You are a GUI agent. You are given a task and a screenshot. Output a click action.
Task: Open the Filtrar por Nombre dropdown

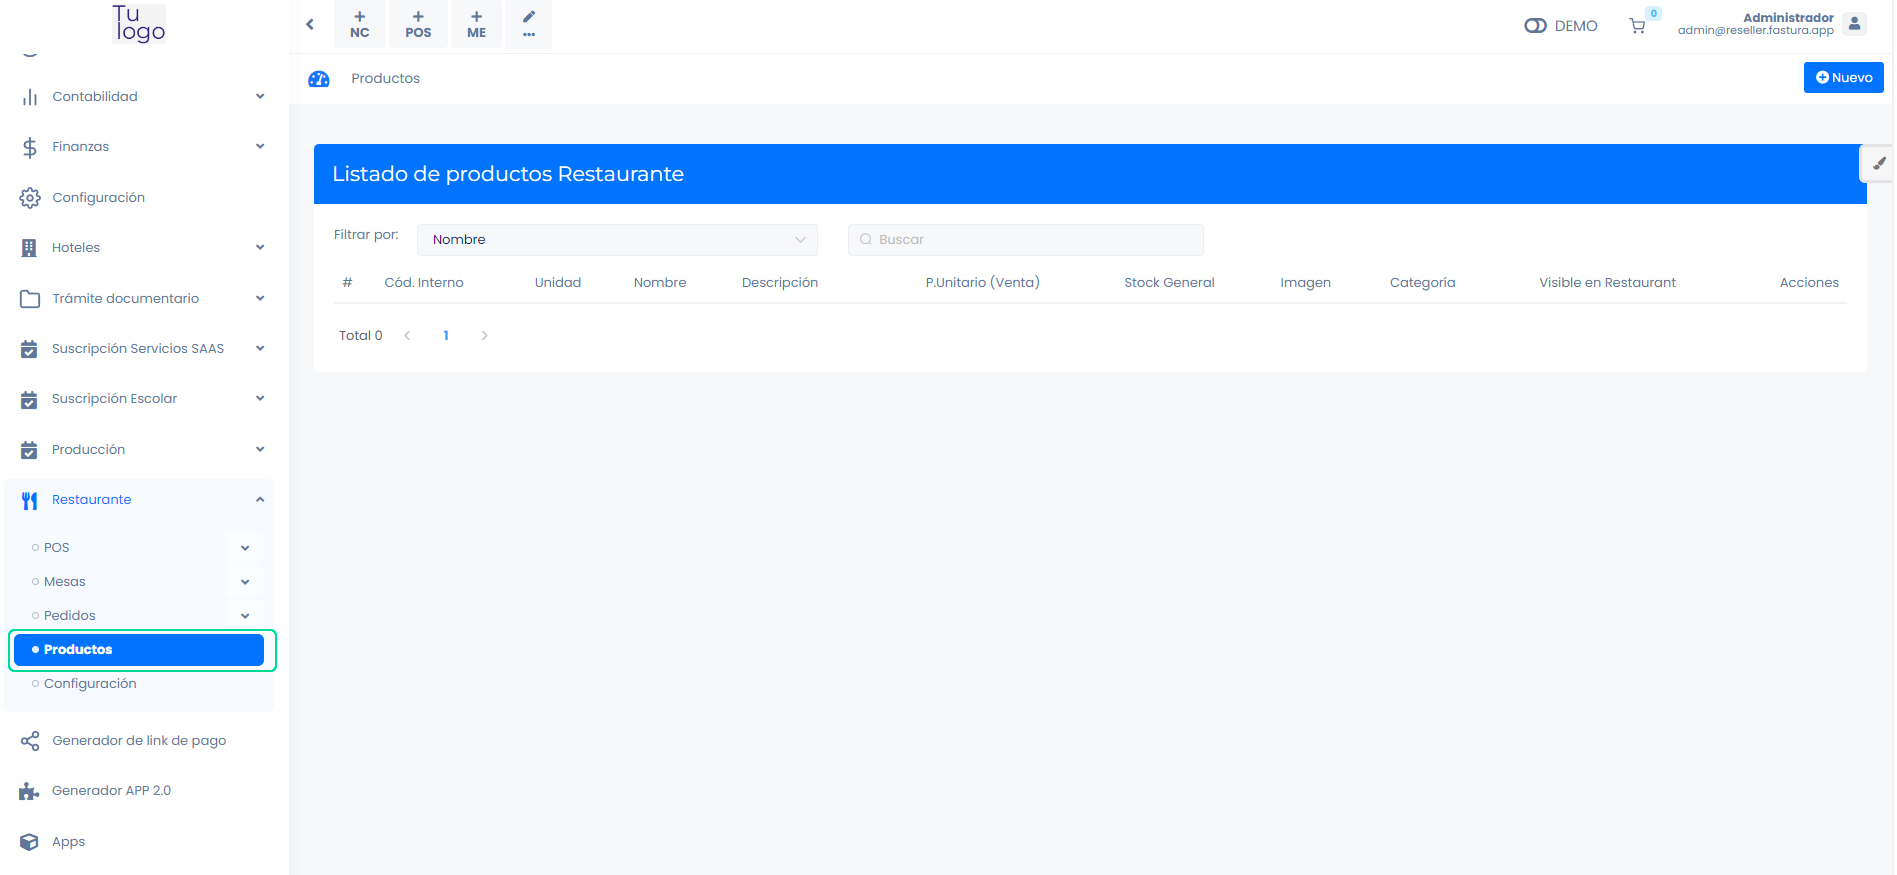pyautogui.click(x=617, y=240)
